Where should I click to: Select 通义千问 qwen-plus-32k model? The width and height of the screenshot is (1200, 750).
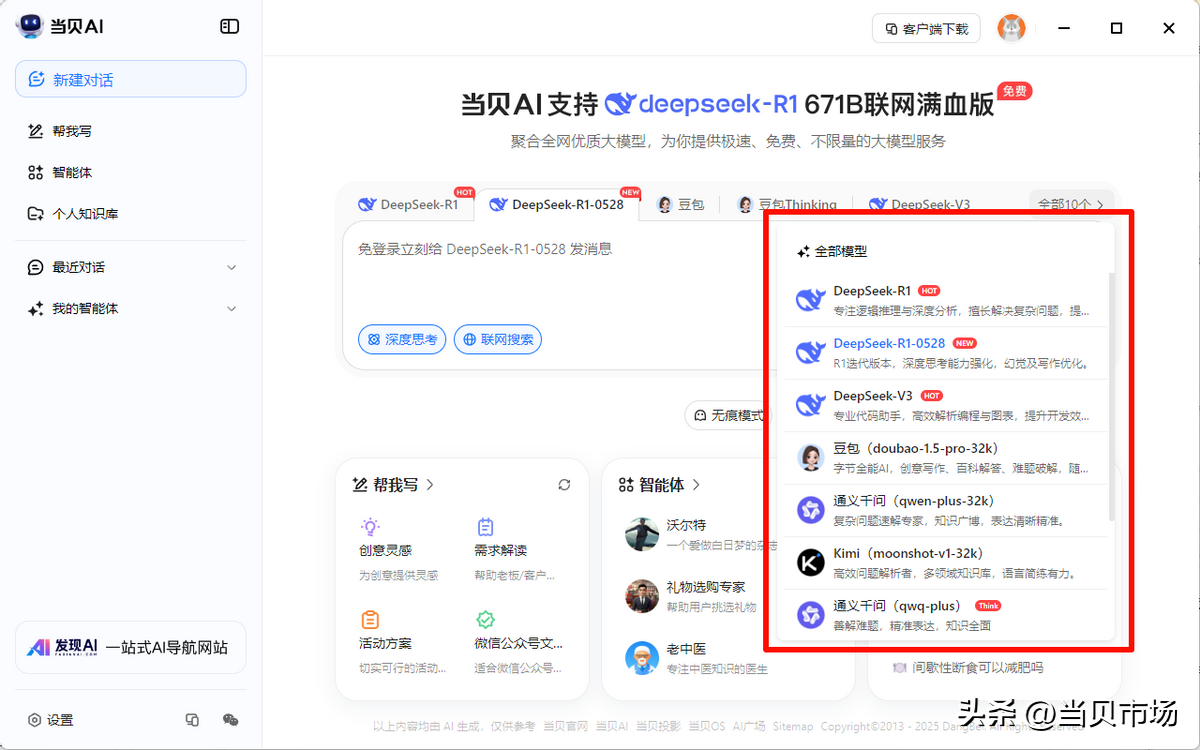[945, 510]
